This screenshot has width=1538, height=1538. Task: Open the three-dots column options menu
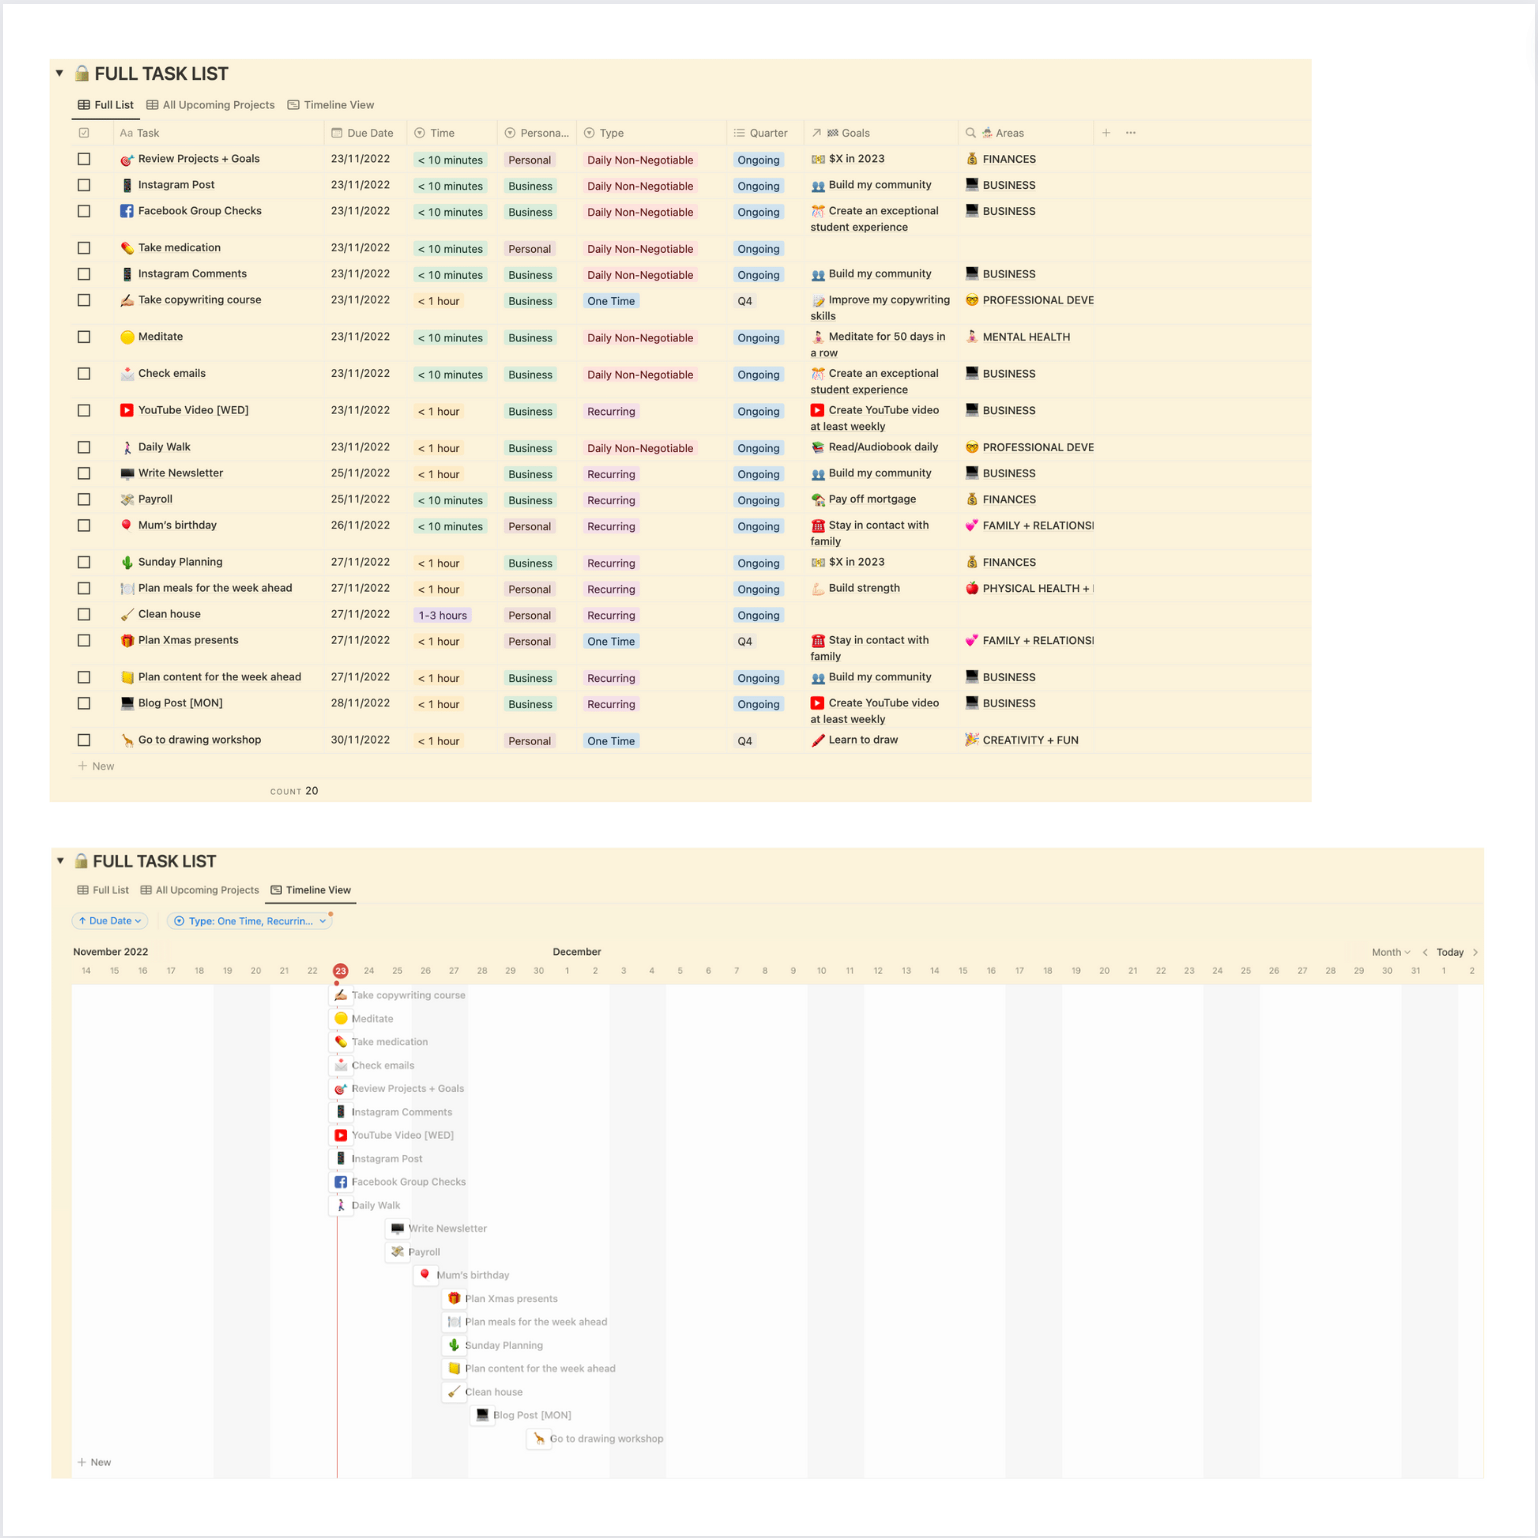1131,133
